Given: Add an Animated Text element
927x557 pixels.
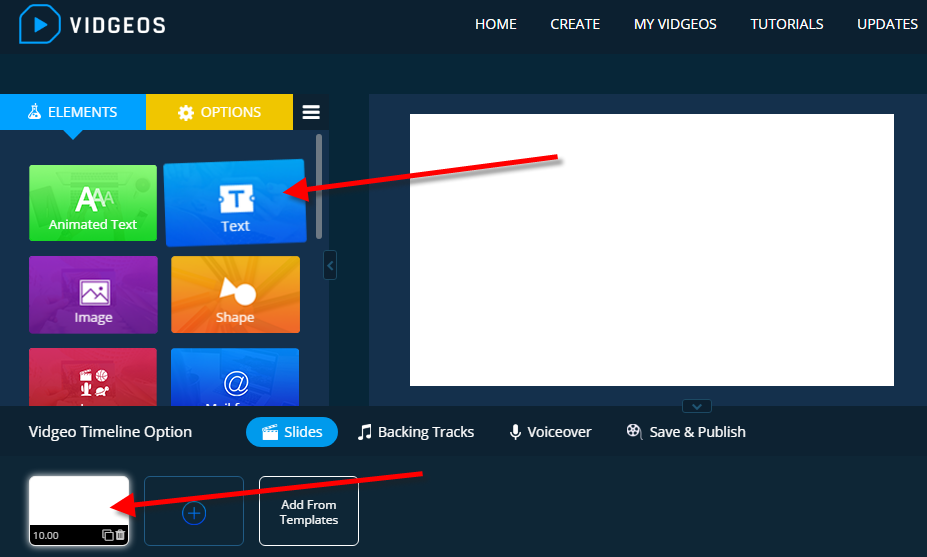Looking at the screenshot, I should [93, 203].
